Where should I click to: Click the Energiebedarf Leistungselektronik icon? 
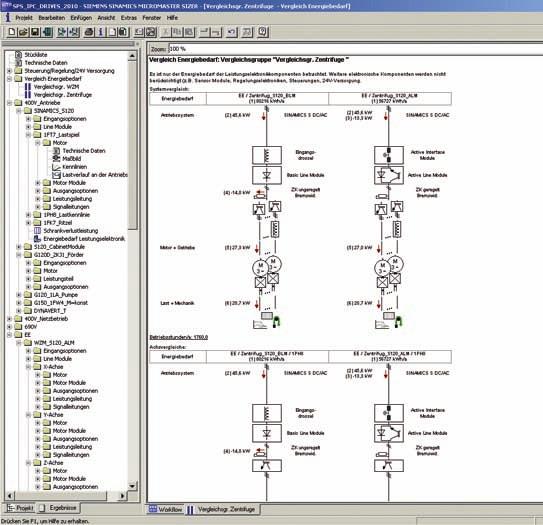coord(37,239)
